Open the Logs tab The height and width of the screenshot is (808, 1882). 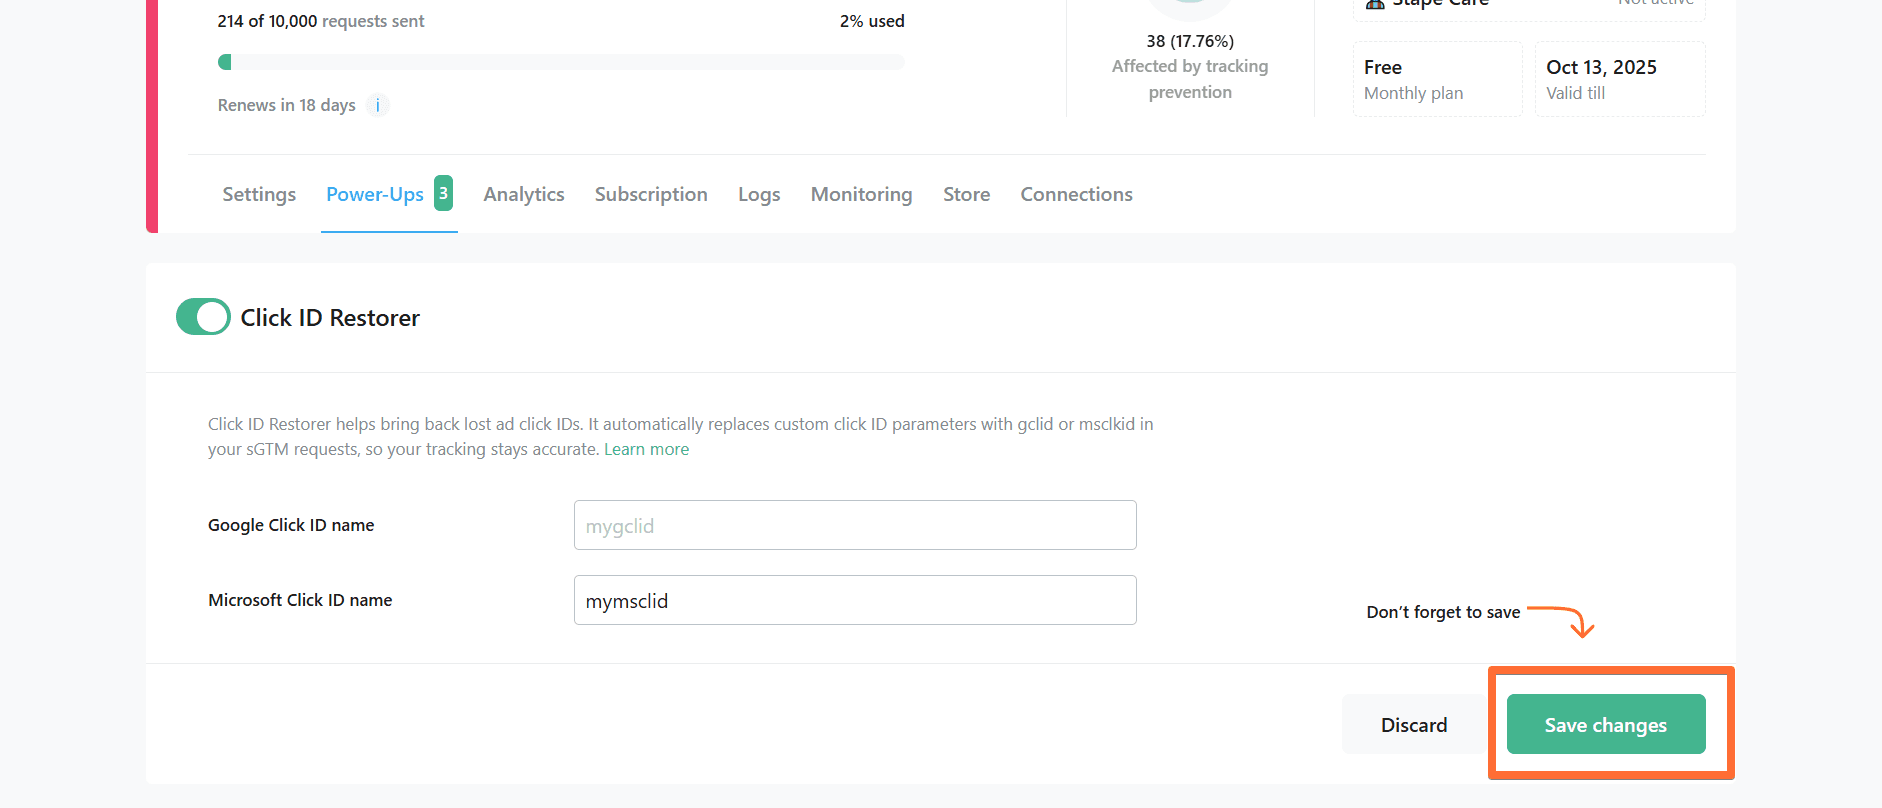click(759, 194)
